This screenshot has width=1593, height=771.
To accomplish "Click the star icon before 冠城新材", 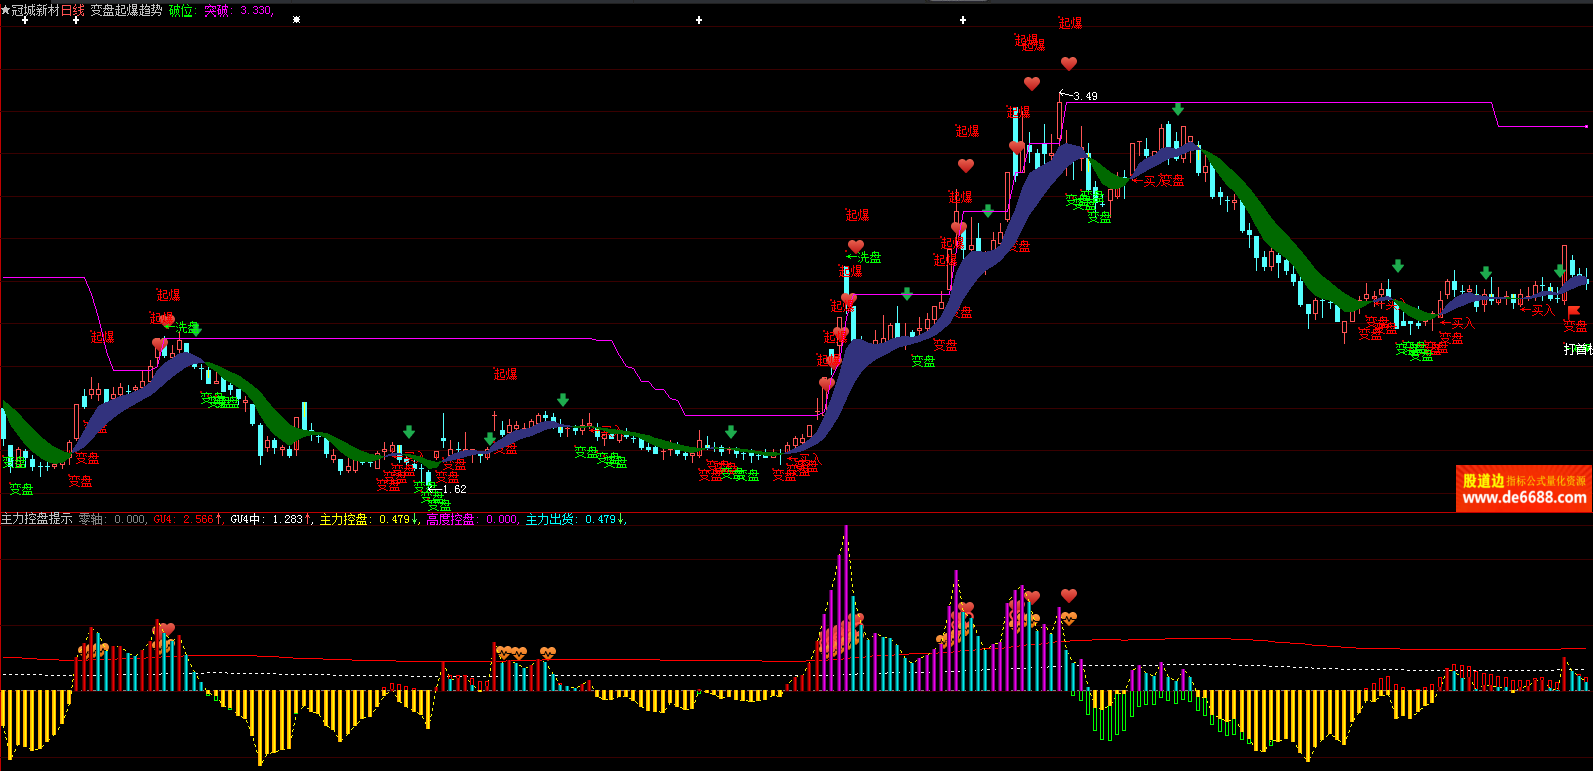I will (5, 10).
